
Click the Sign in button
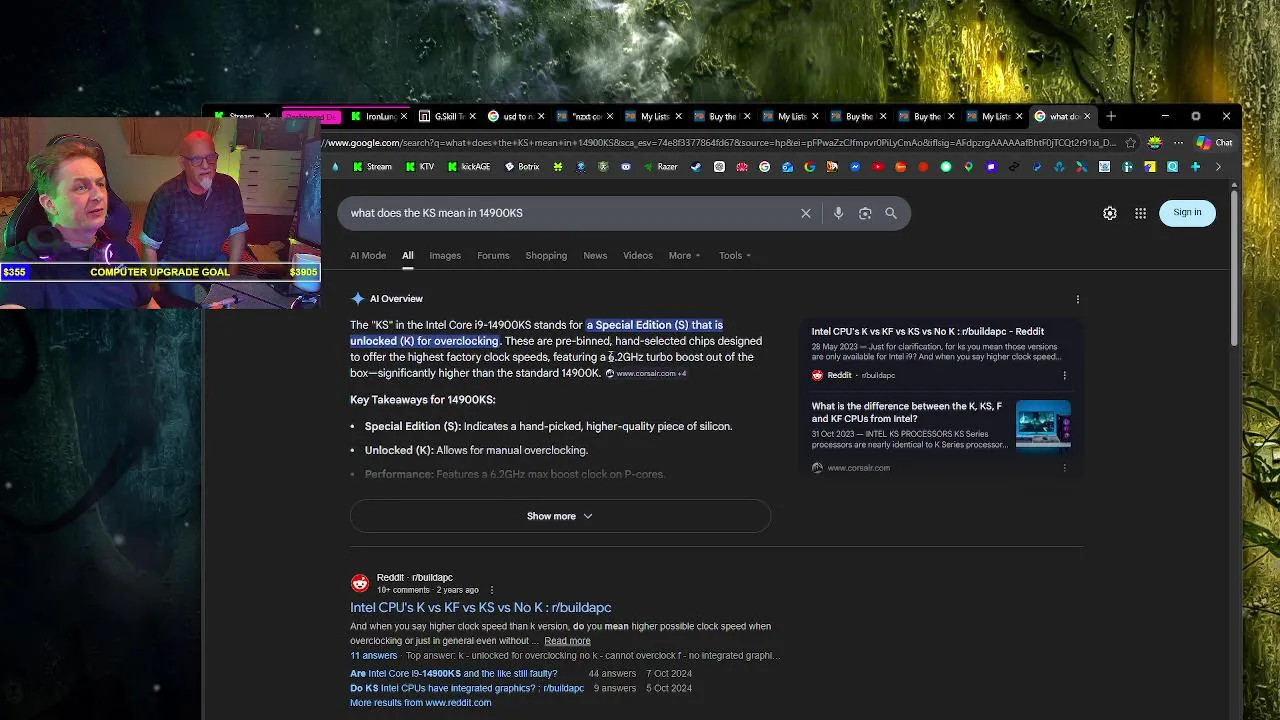[x=1187, y=212]
